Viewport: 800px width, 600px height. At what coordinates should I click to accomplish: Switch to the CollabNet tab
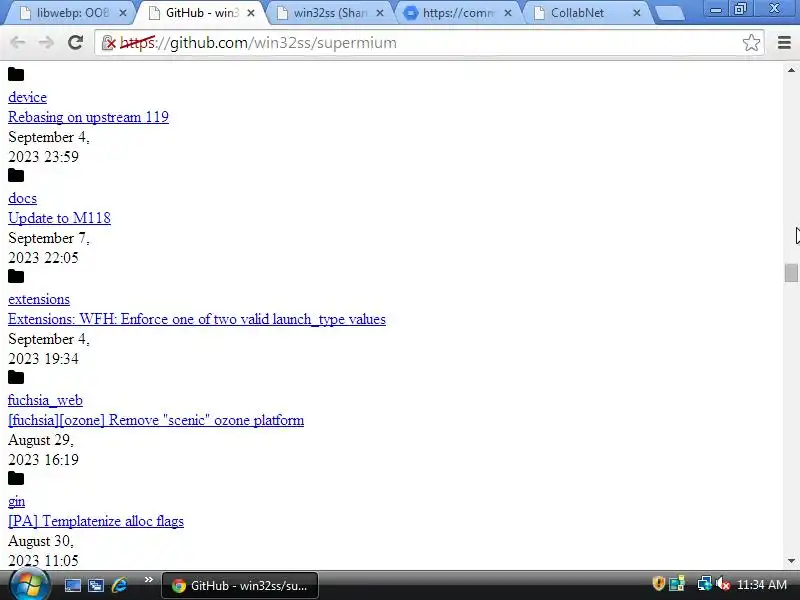(577, 13)
